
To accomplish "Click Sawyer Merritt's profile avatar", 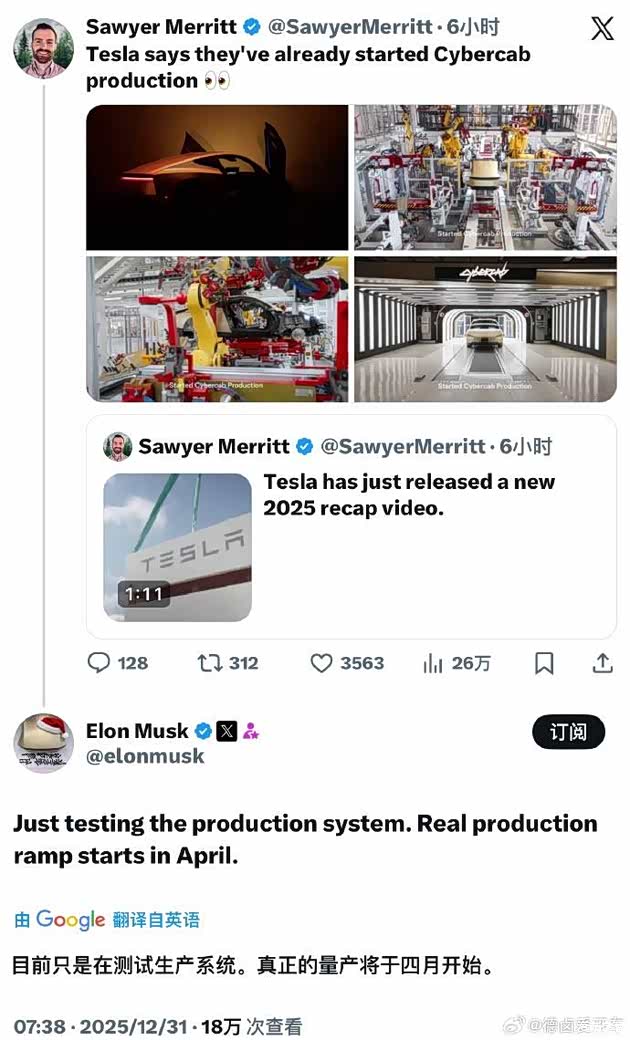I will pyautogui.click(x=43, y=47).
